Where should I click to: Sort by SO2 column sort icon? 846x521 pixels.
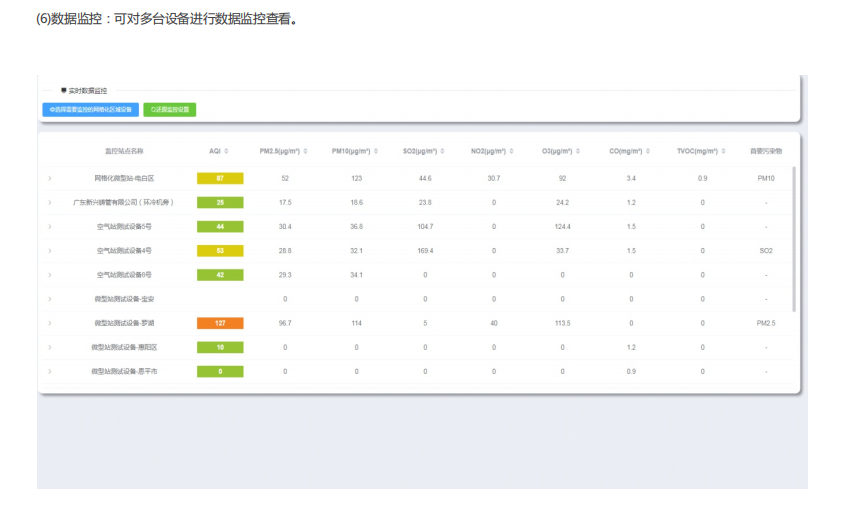click(x=444, y=151)
